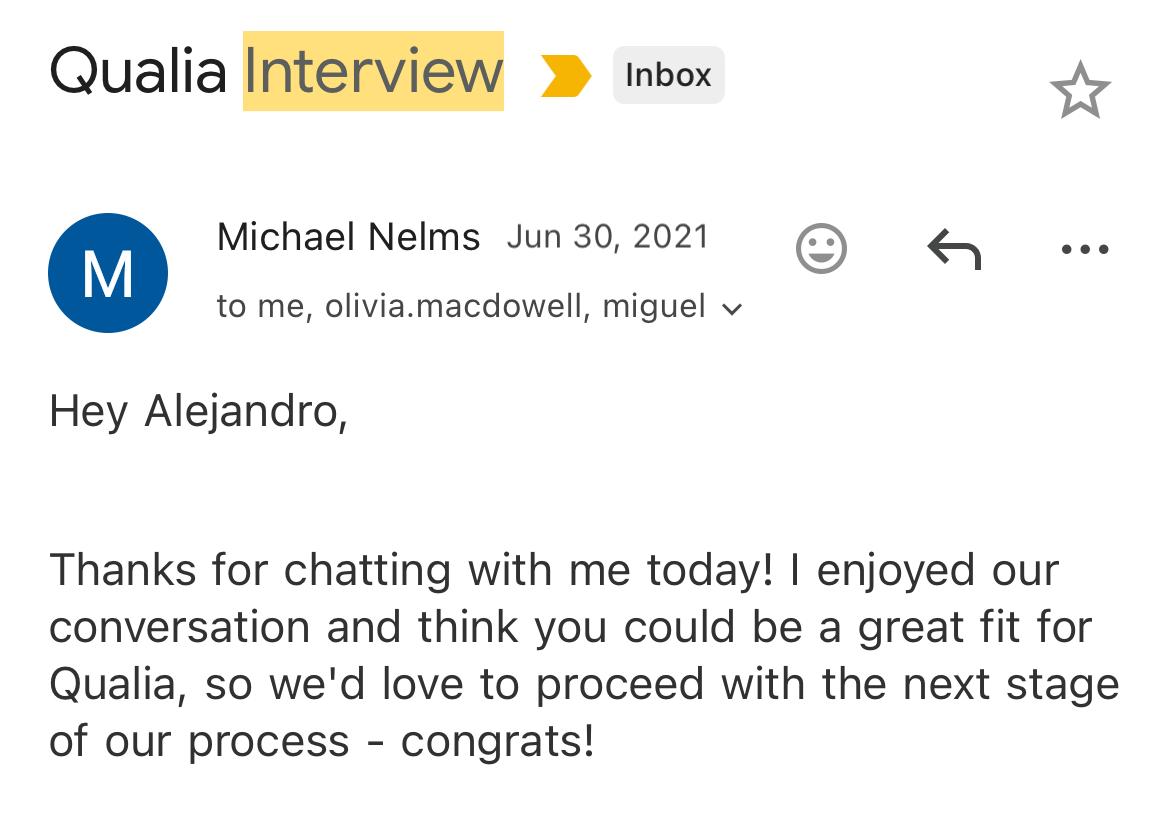Open Michael Nelms' profile avatar

click(x=108, y=272)
